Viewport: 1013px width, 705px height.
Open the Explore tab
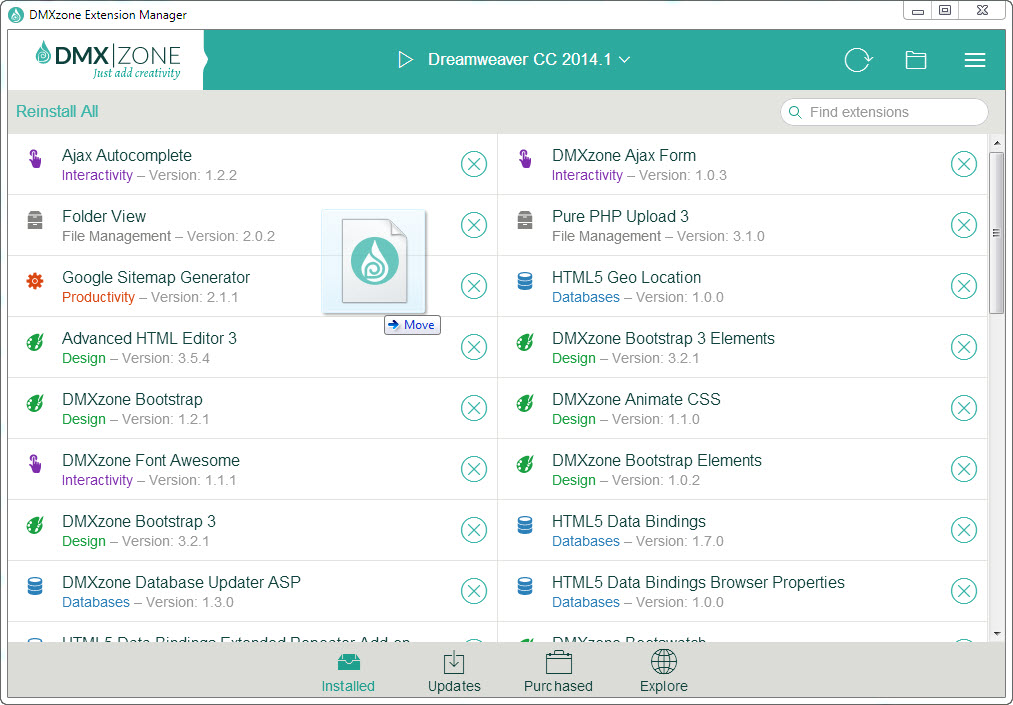(663, 673)
